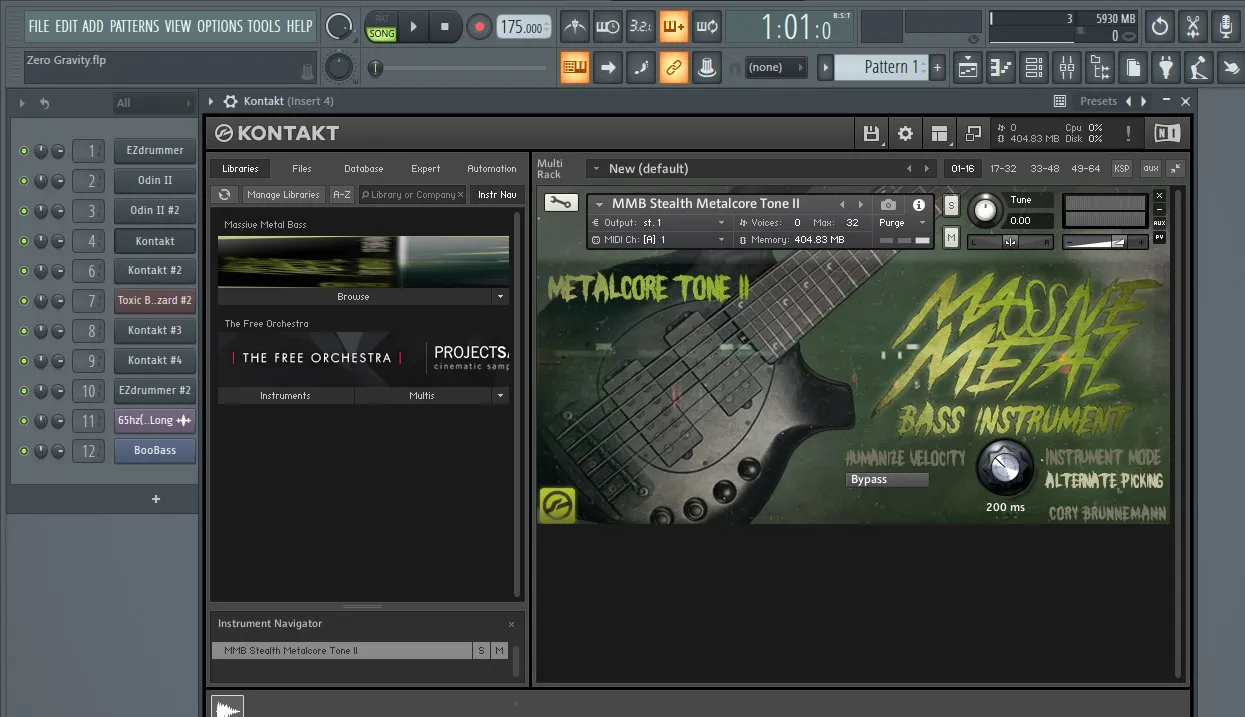Open the Output st.1 dropdown
Screen dimensions: 1245x717
(x=660, y=223)
